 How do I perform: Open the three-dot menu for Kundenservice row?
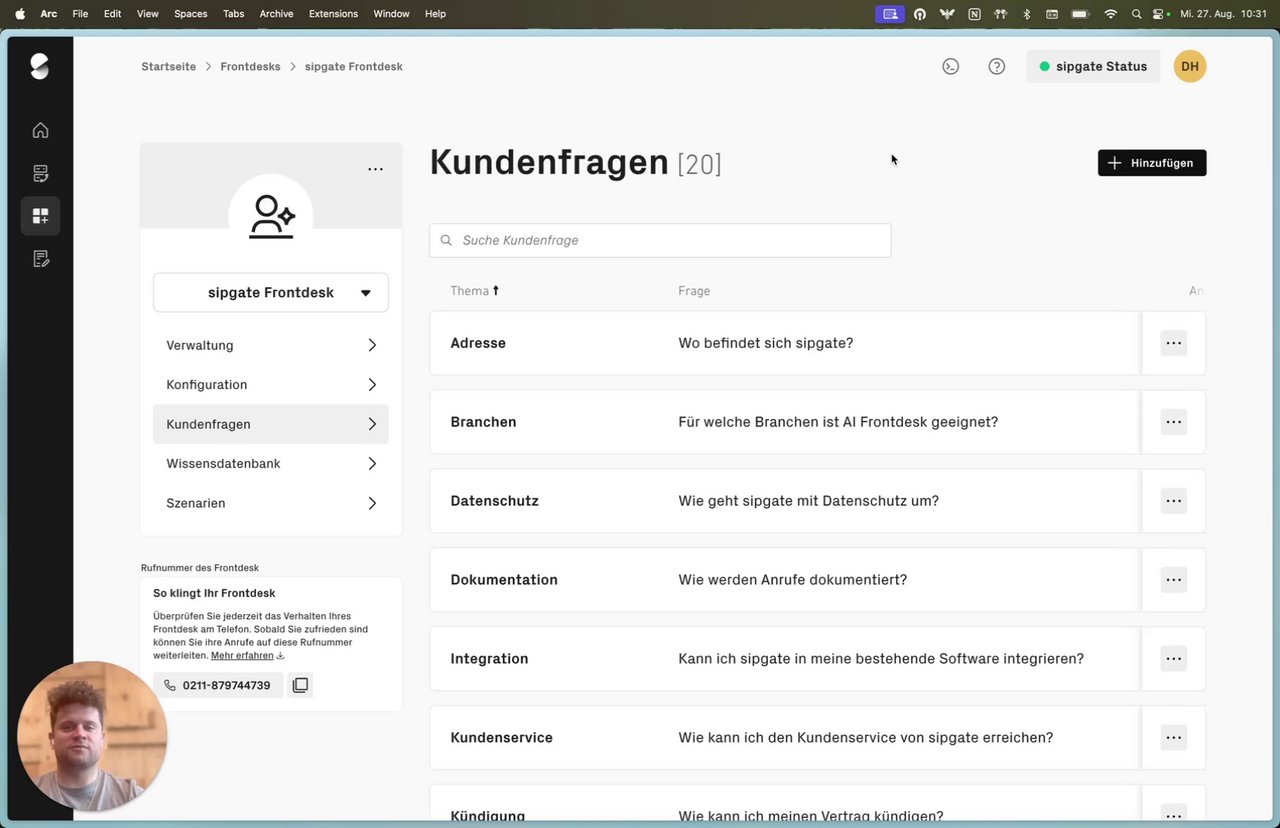[1174, 738]
